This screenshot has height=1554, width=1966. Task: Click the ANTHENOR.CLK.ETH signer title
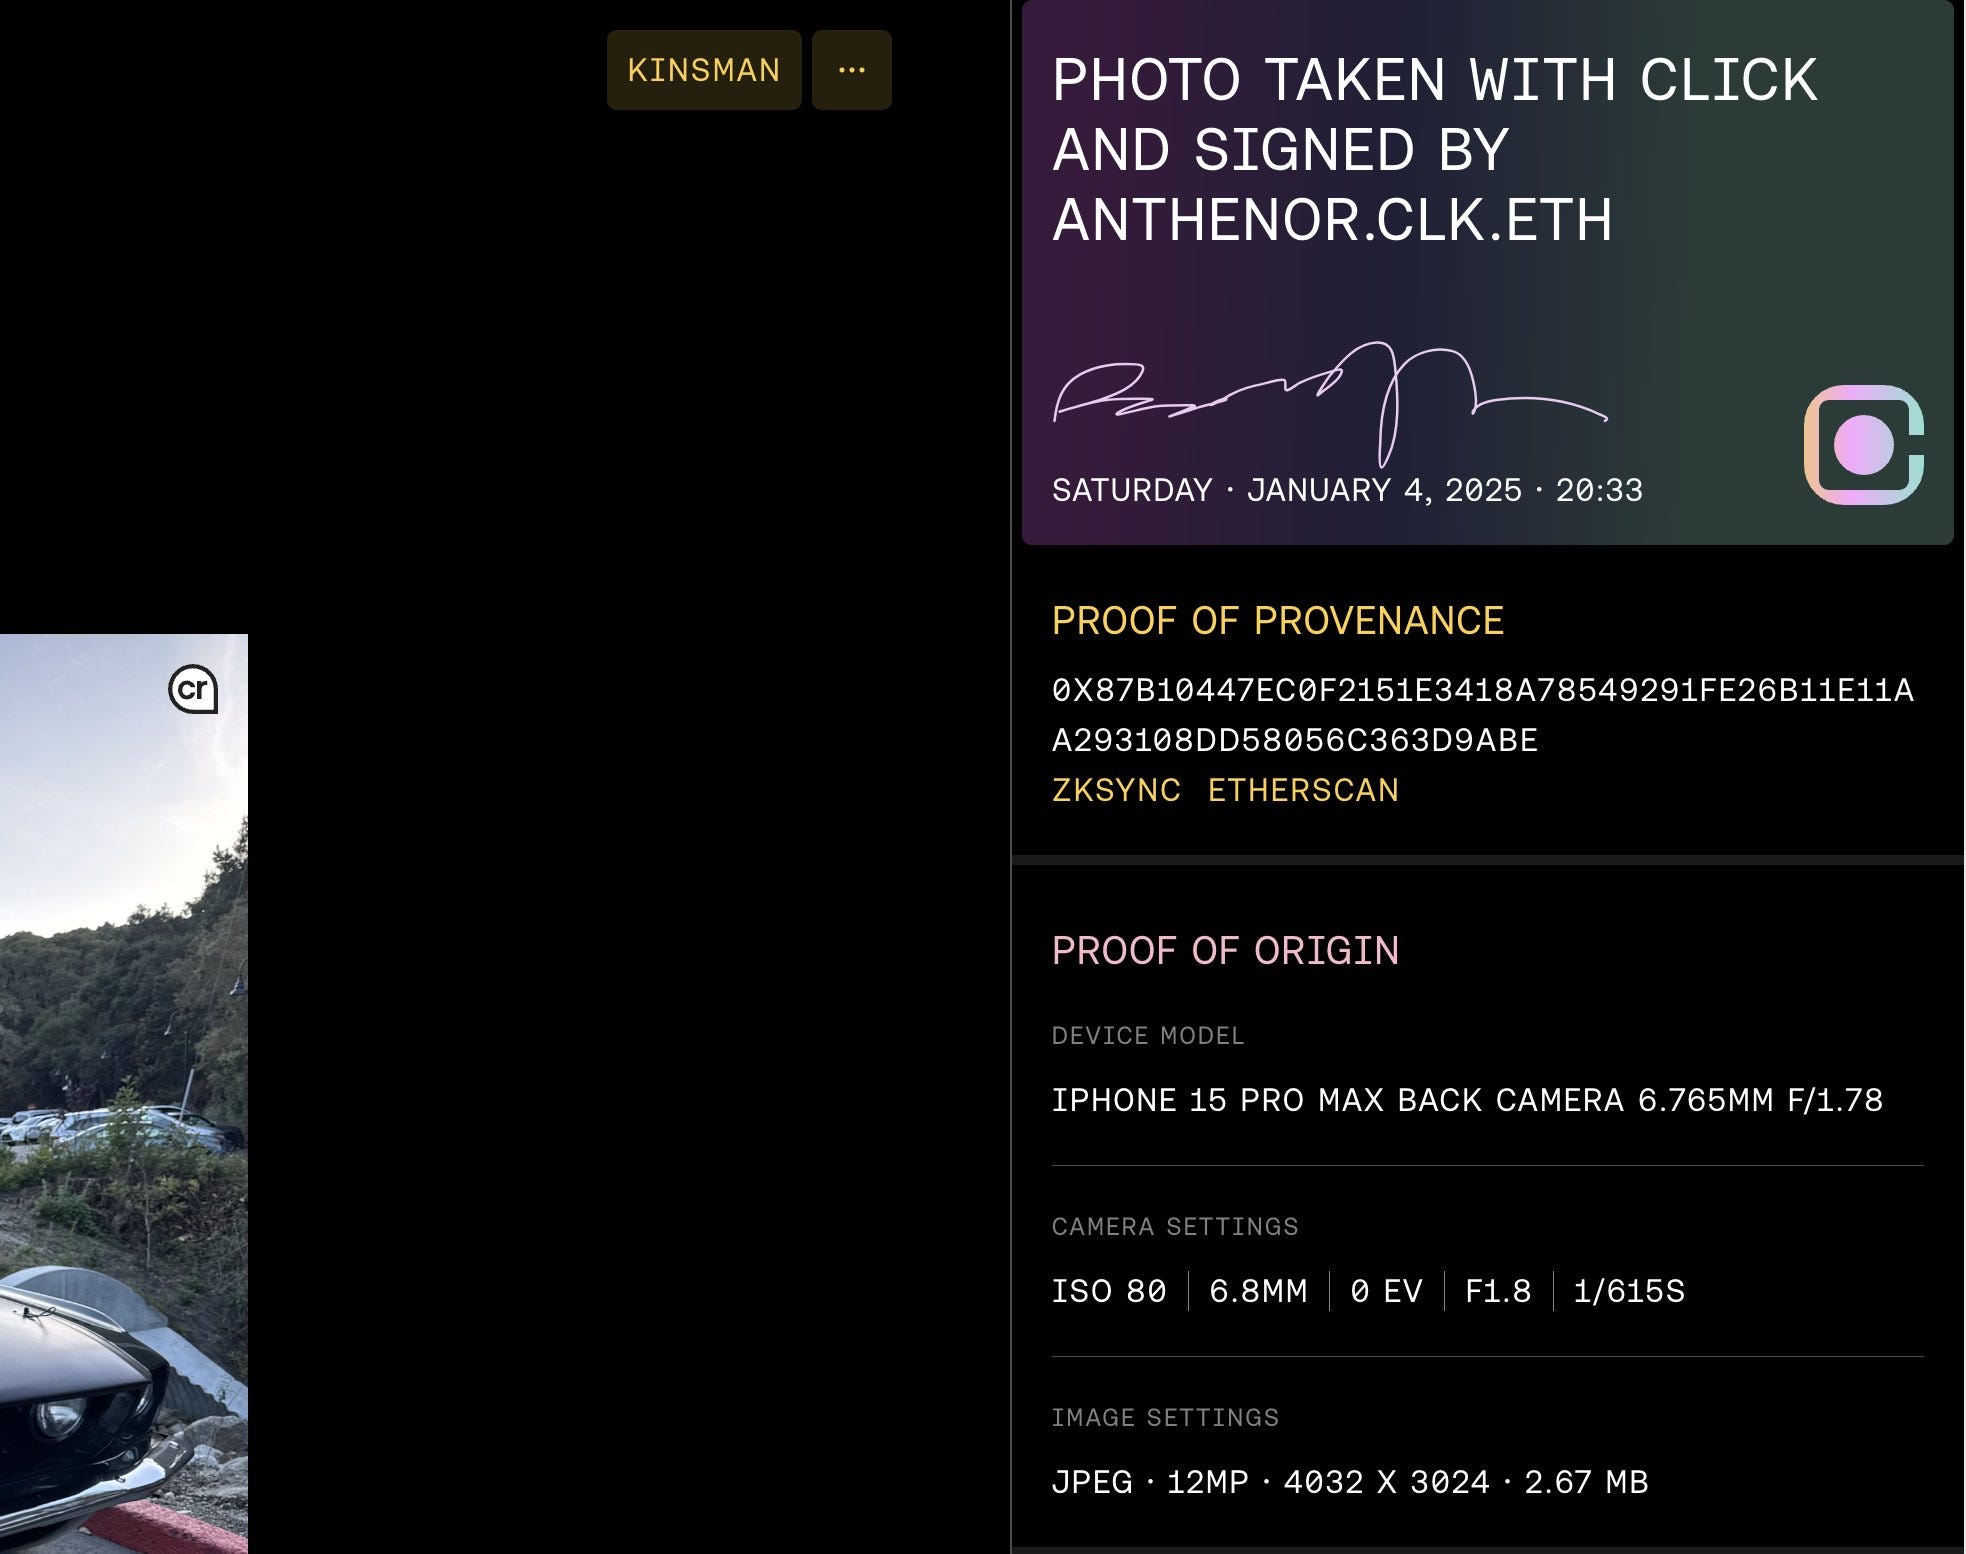coord(1332,220)
